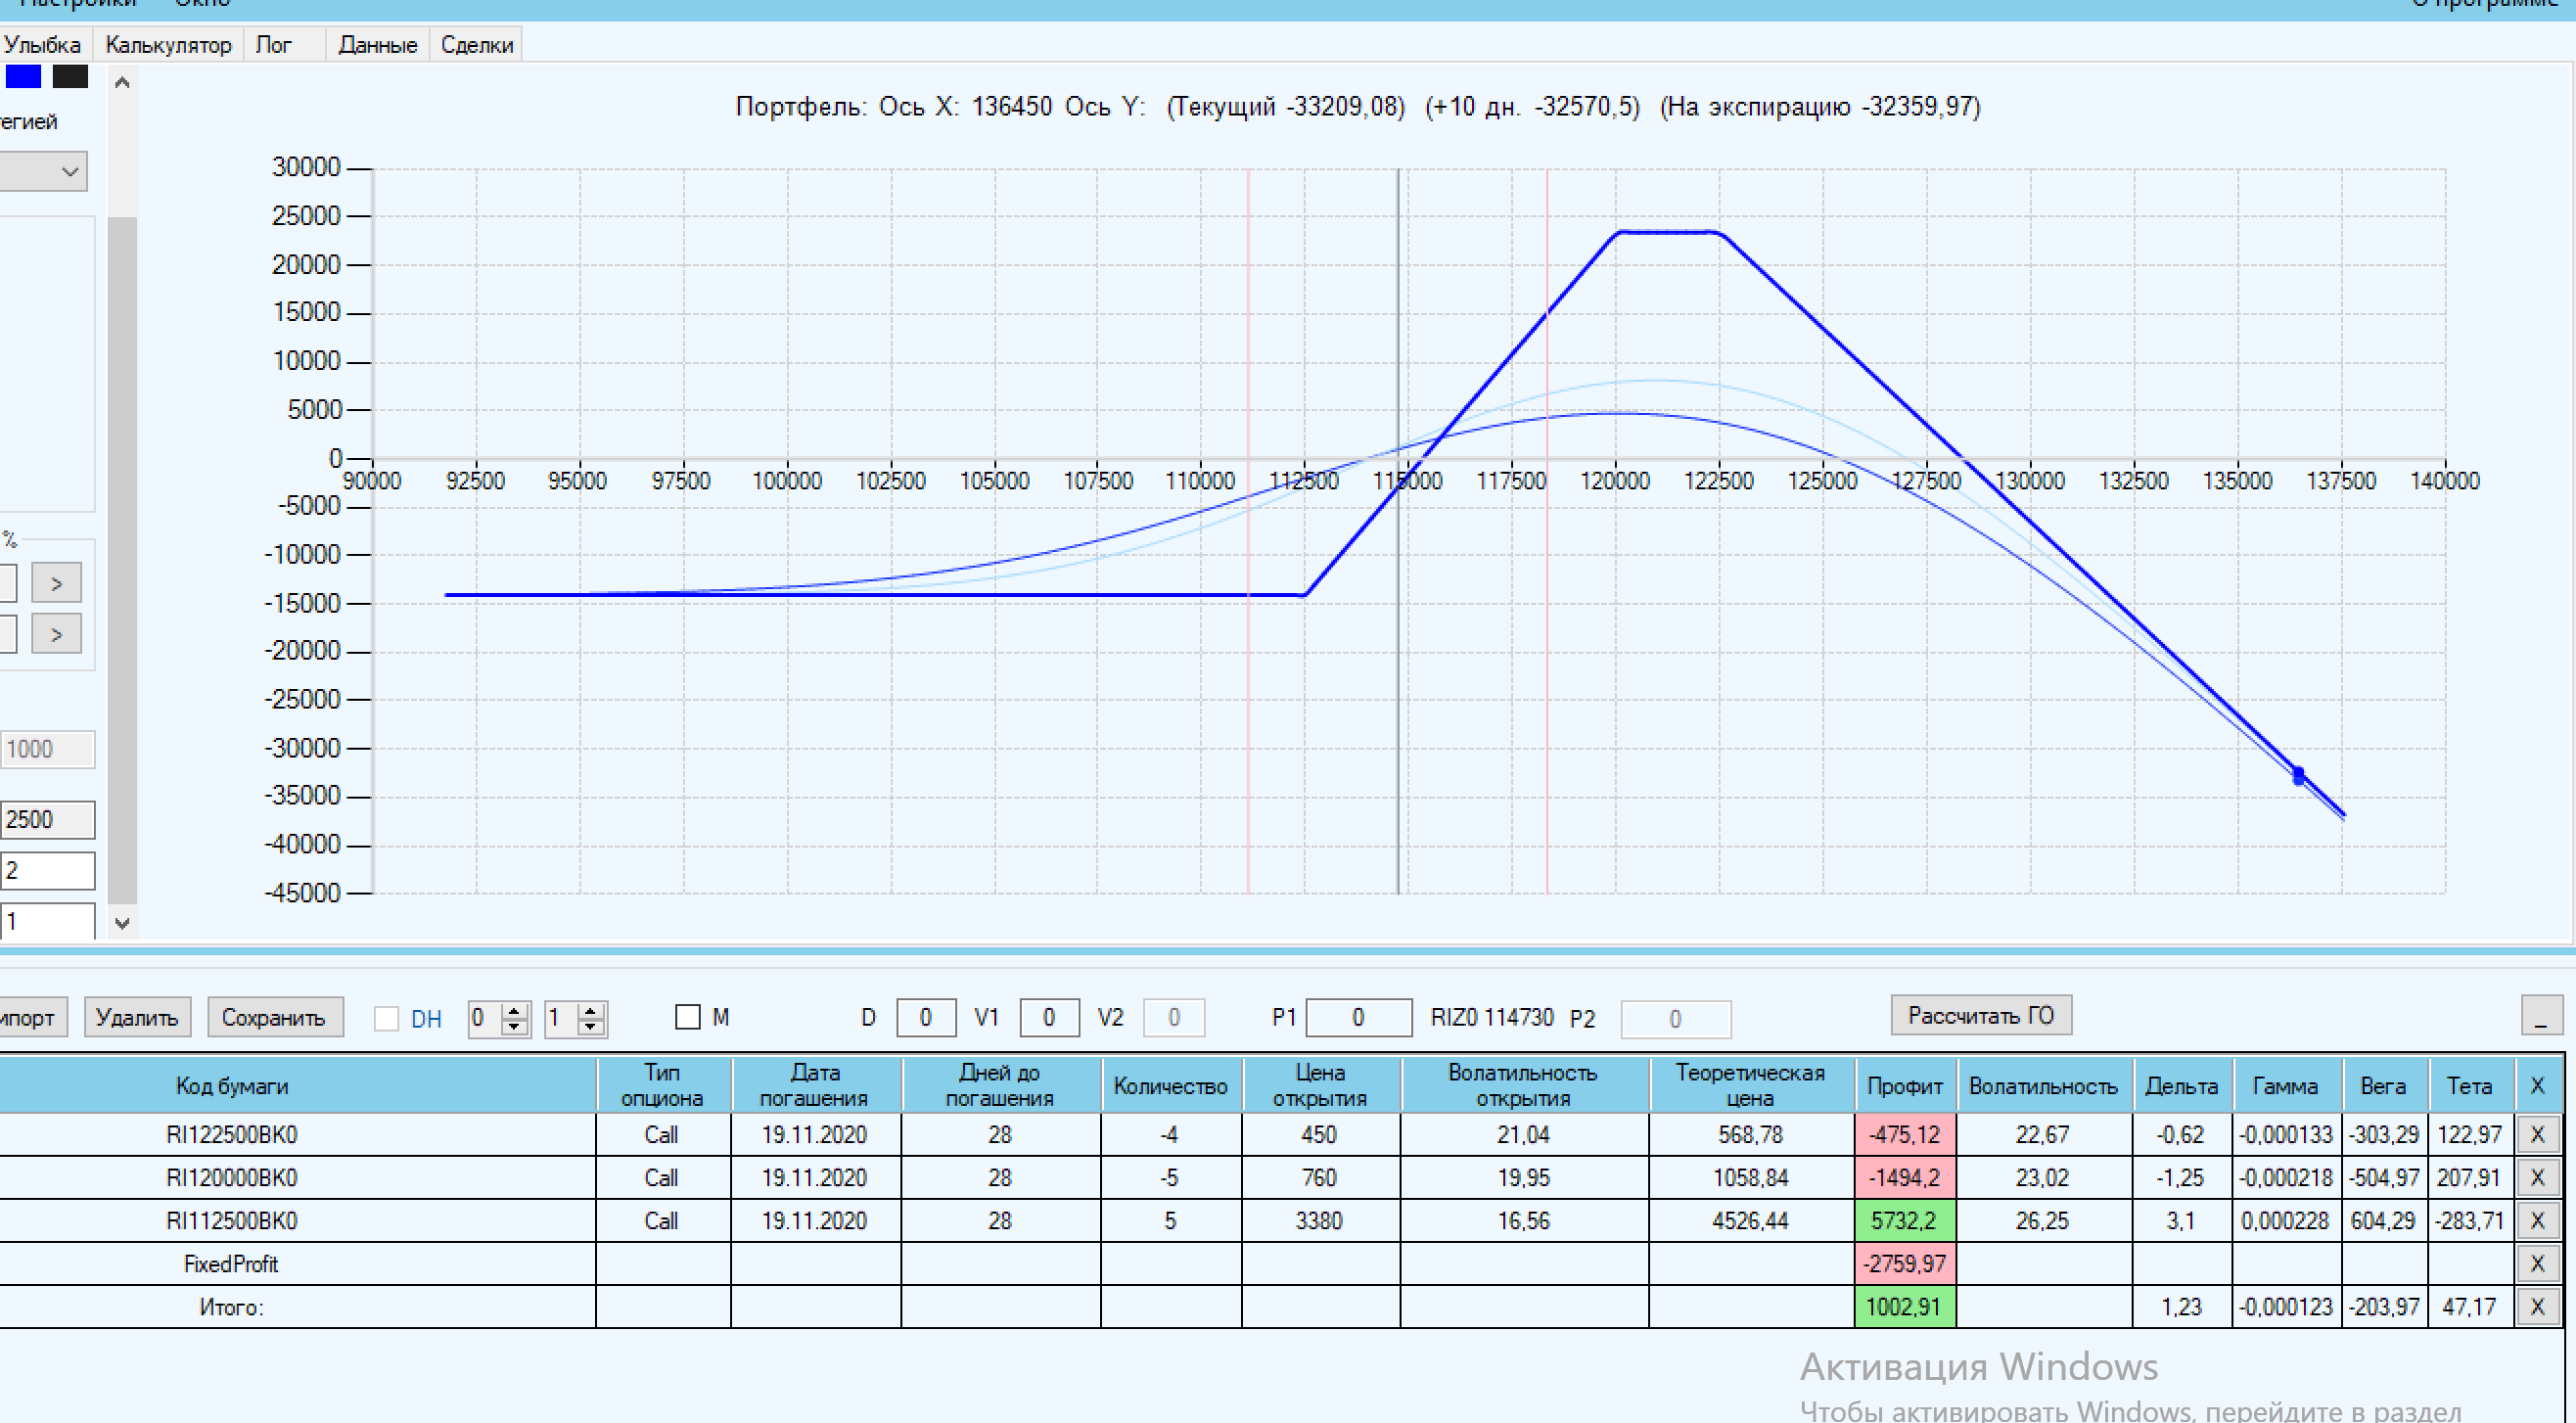Remove the RI120000BK0 row with X
Image resolution: width=2576 pixels, height=1423 pixels.
point(2536,1177)
